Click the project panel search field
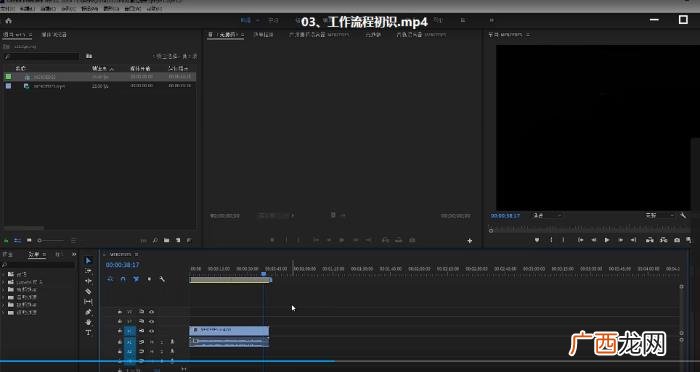 coord(42,56)
